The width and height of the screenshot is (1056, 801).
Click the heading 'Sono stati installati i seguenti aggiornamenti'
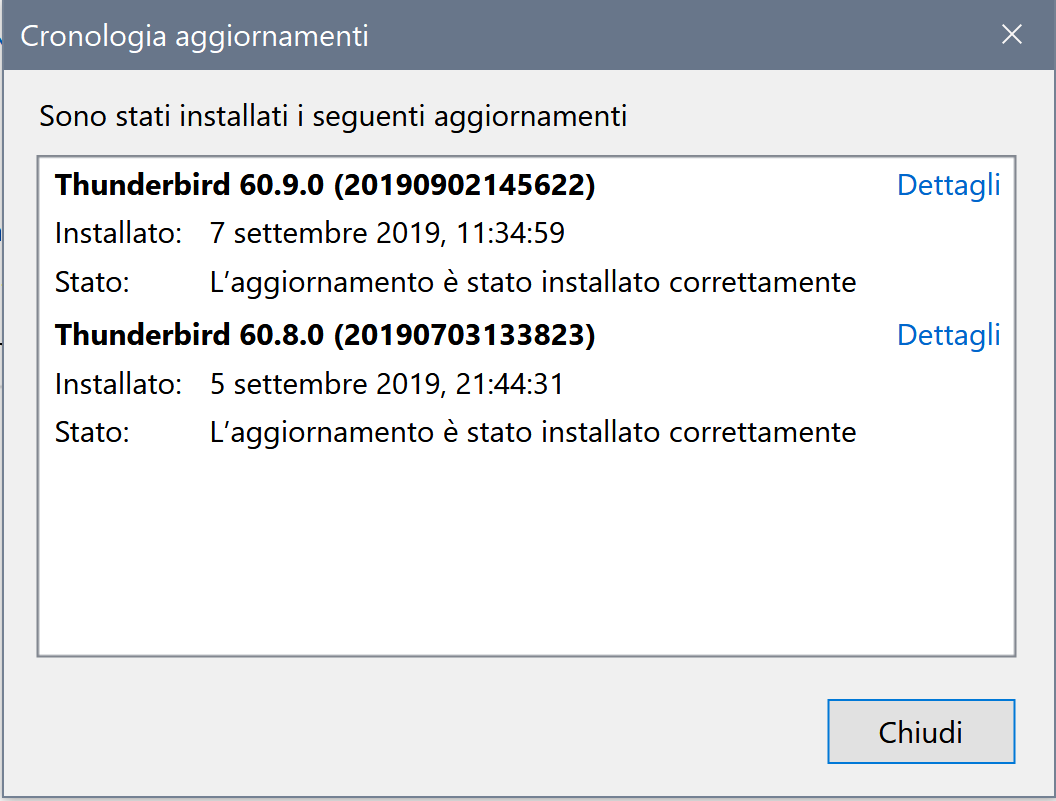[333, 116]
